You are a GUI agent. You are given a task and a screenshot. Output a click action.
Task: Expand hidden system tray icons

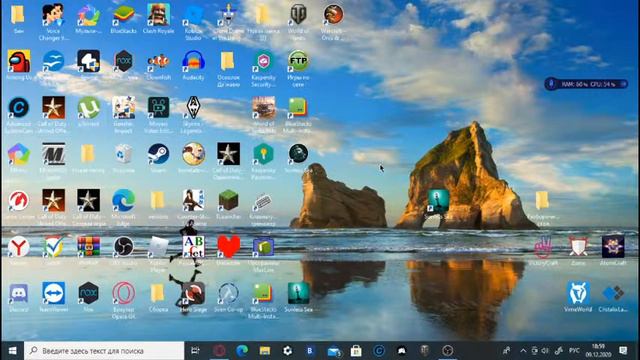pos(523,351)
